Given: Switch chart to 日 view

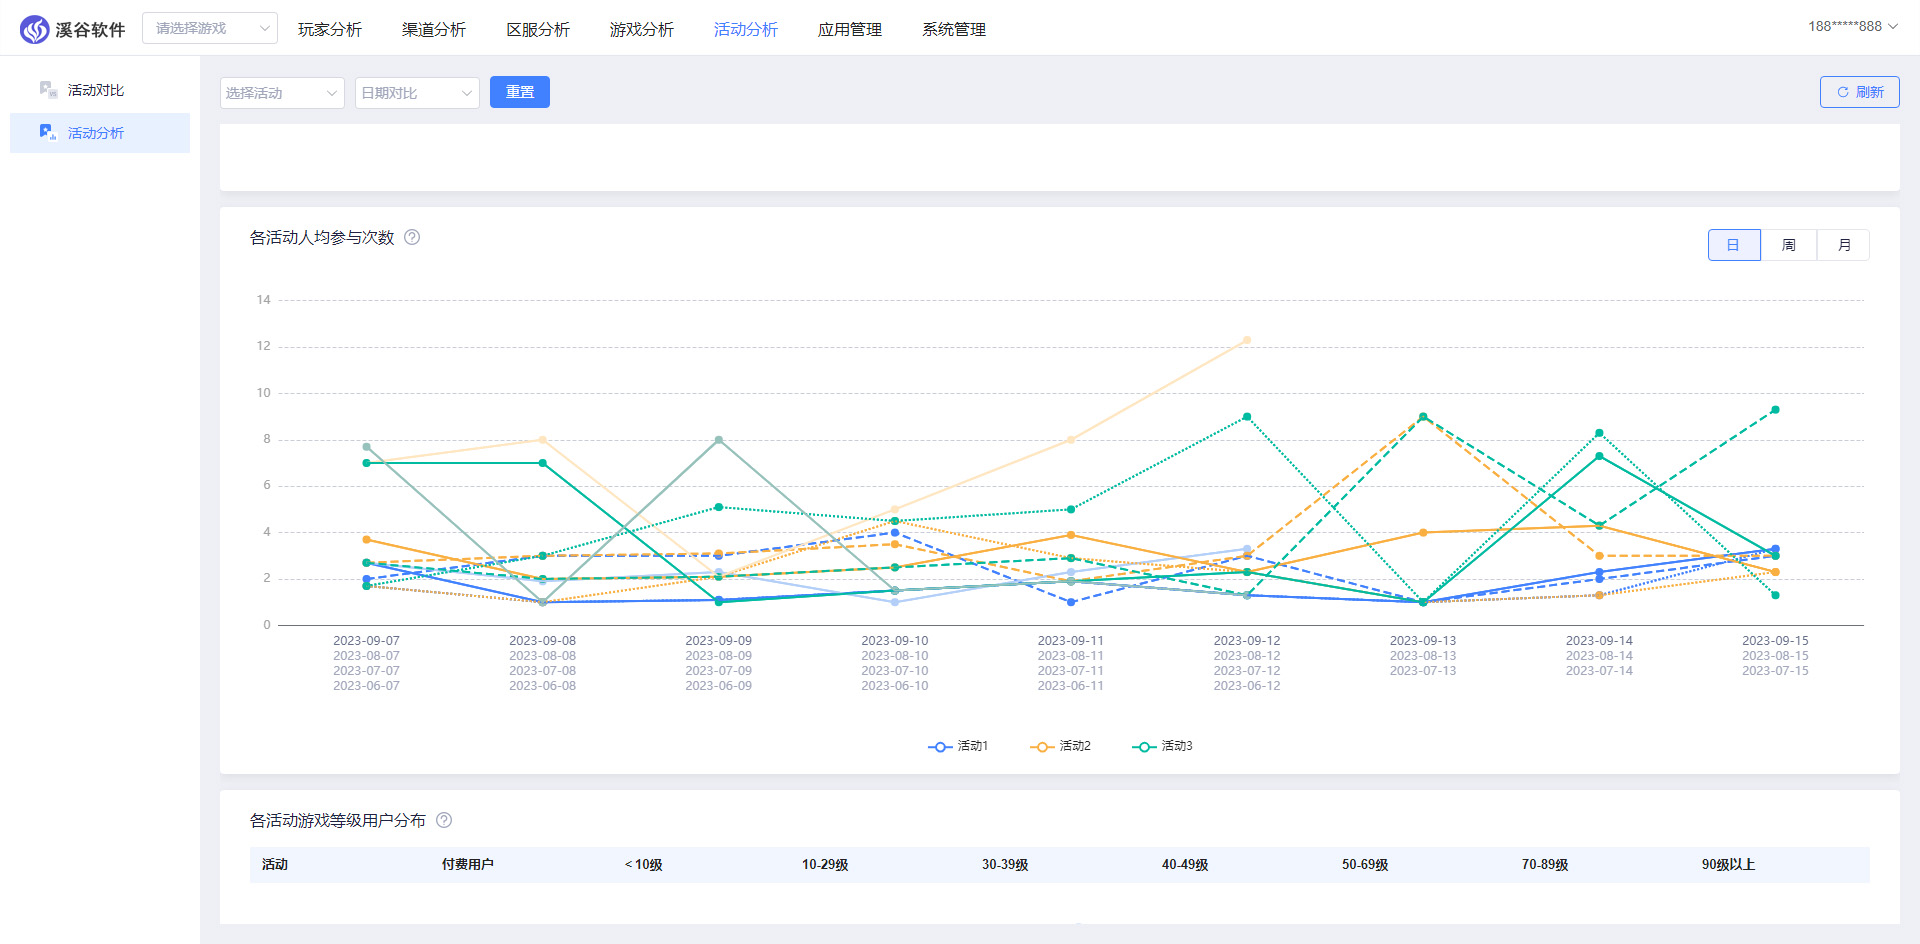Looking at the screenshot, I should tap(1734, 245).
